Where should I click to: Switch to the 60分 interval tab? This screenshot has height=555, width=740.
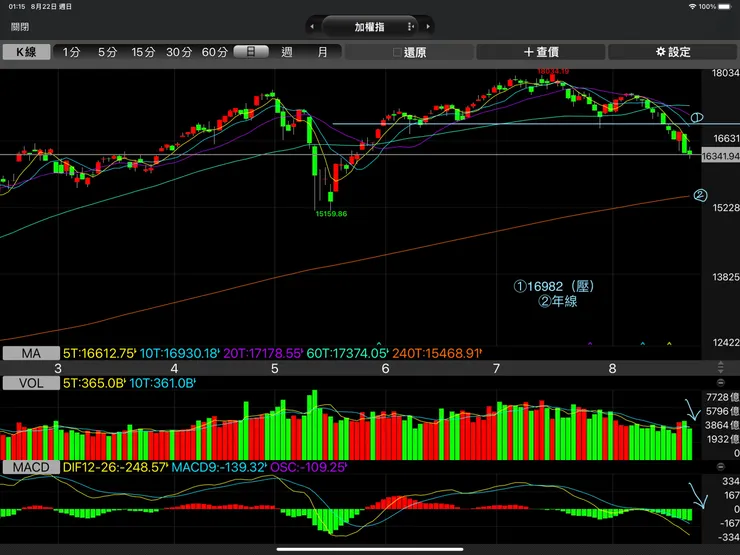pyautogui.click(x=215, y=52)
